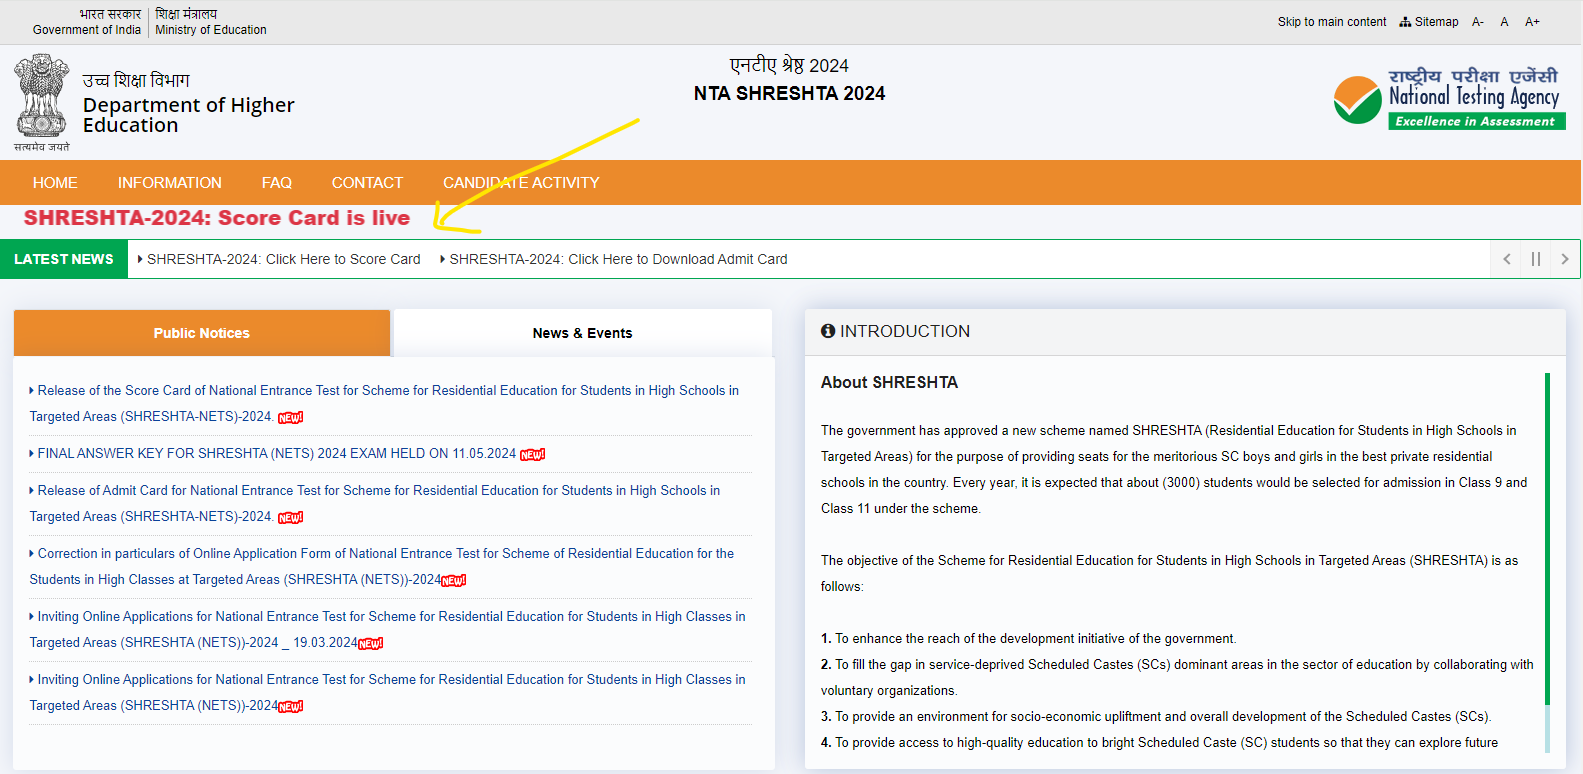Open the FAQ menu item
Viewport: 1583px width, 774px height.
277,183
